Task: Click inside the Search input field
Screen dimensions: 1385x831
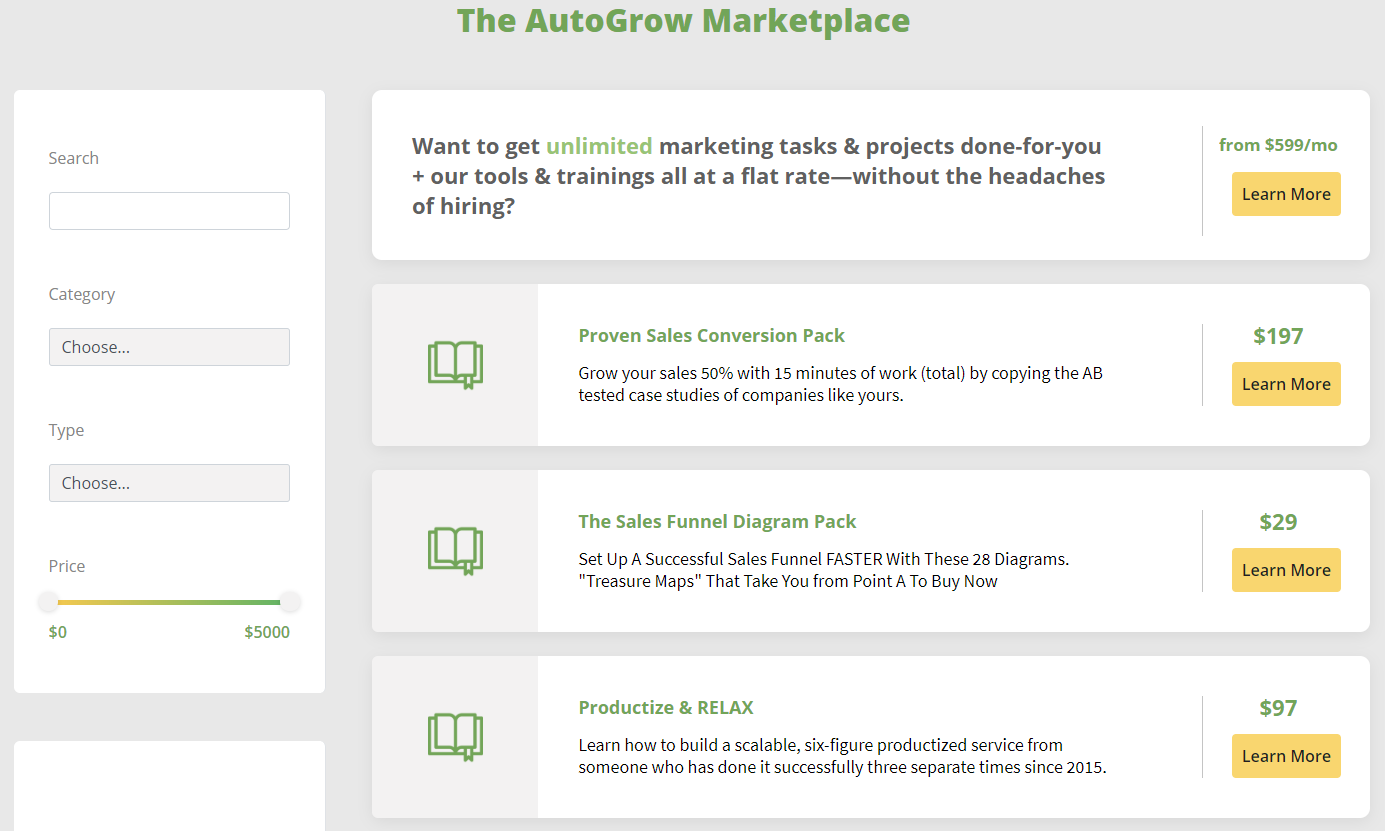Action: coord(168,210)
